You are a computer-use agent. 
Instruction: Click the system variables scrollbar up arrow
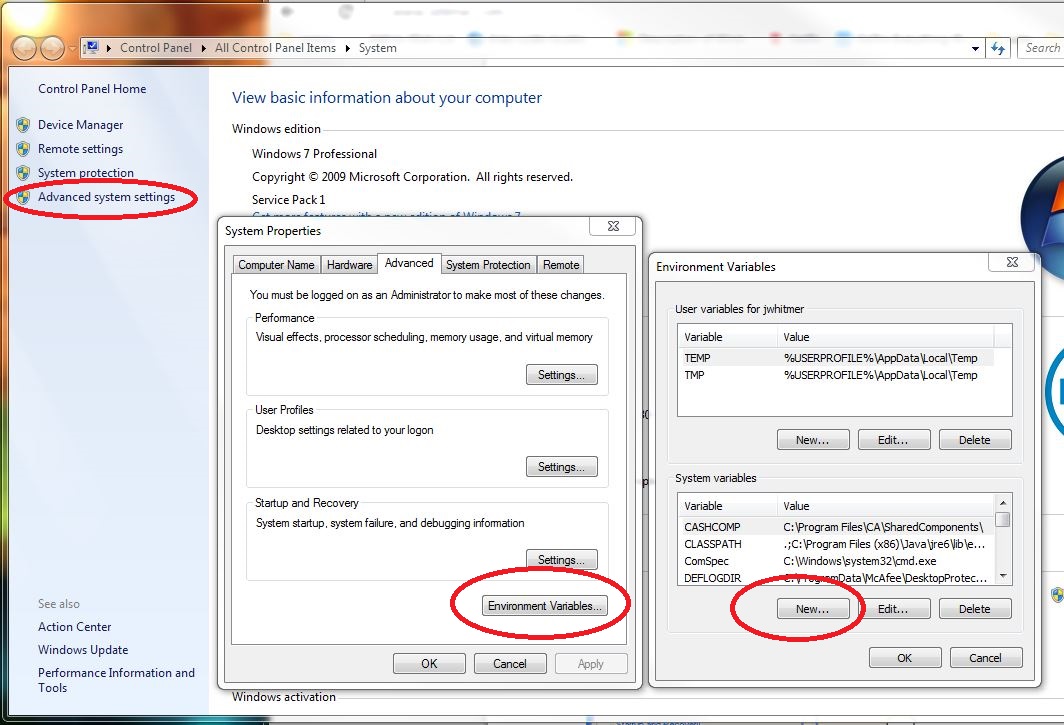[x=1003, y=502]
